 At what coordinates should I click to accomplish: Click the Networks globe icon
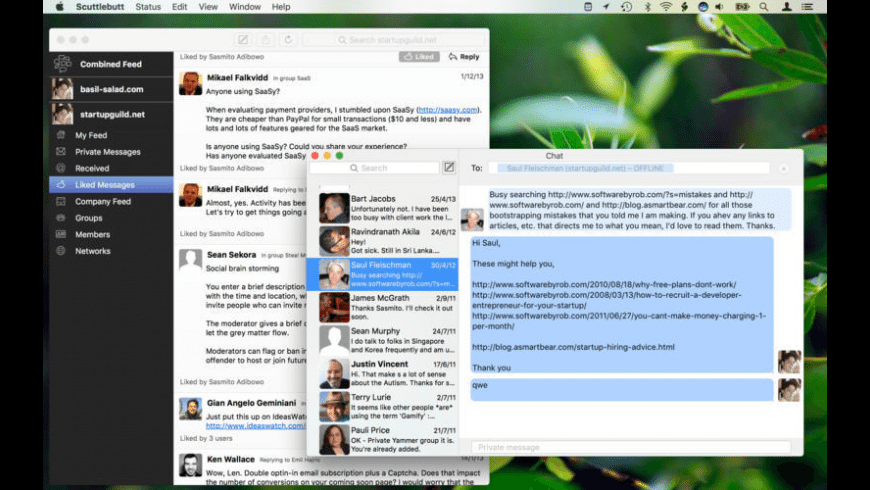[61, 251]
